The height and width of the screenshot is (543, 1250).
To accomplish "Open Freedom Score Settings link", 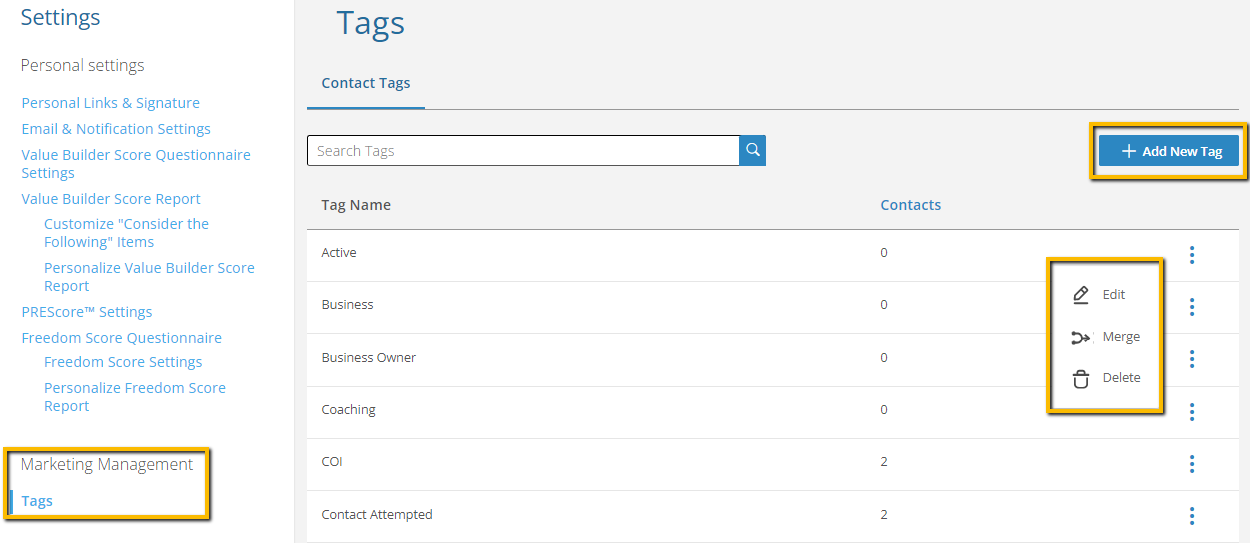I will (123, 362).
